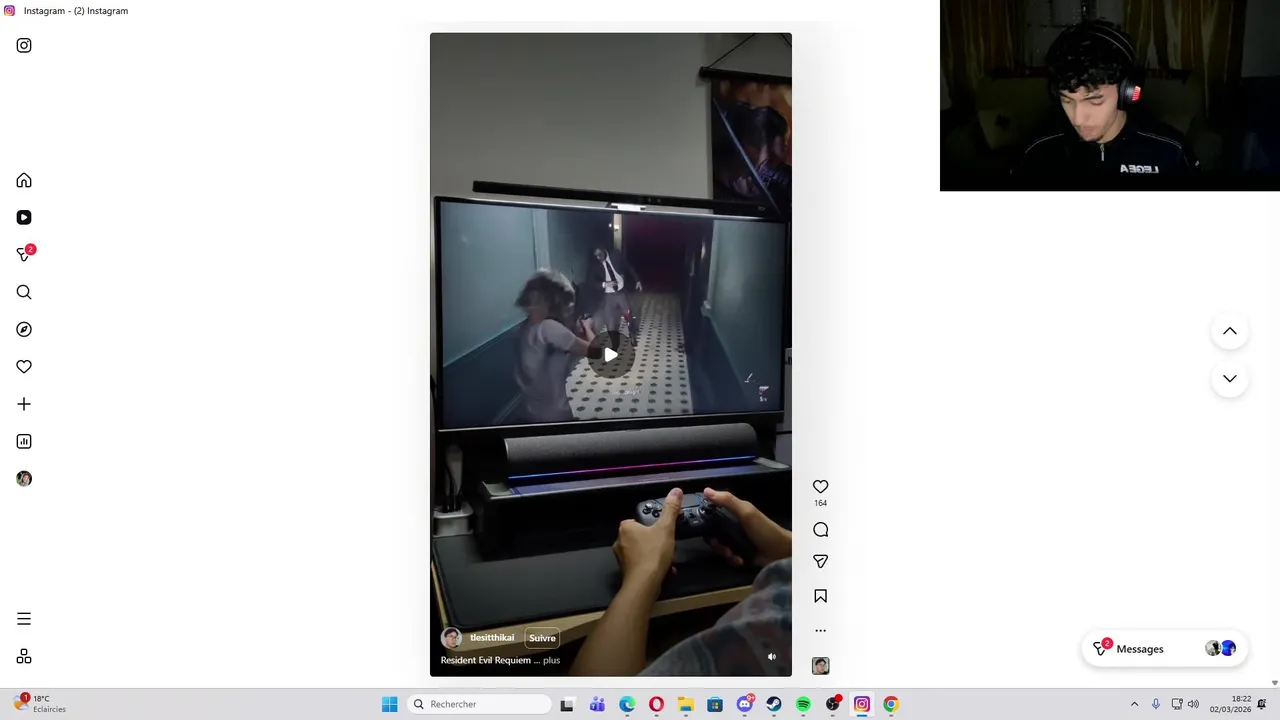
Task: Open the network tray icon
Action: pyautogui.click(x=1177, y=704)
